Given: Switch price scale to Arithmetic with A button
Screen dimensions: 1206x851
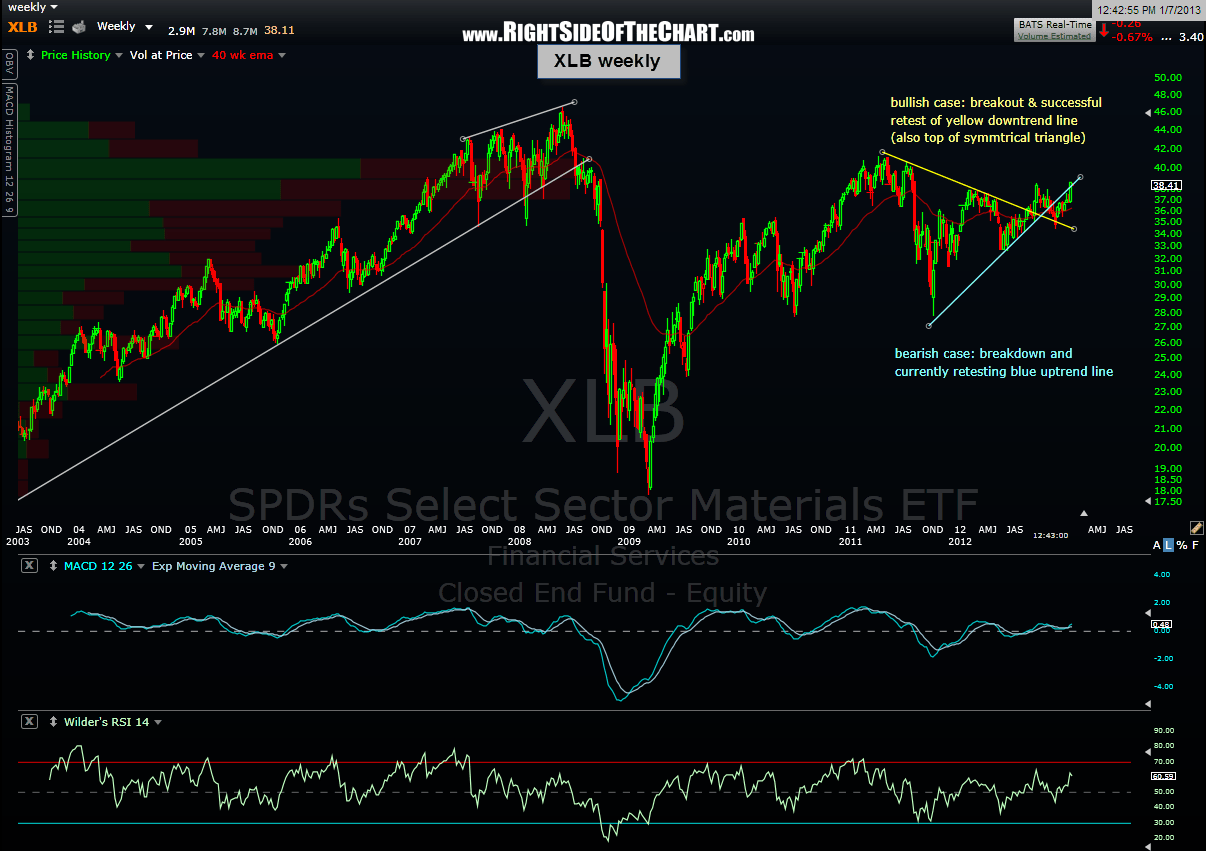Looking at the screenshot, I should click(1156, 545).
